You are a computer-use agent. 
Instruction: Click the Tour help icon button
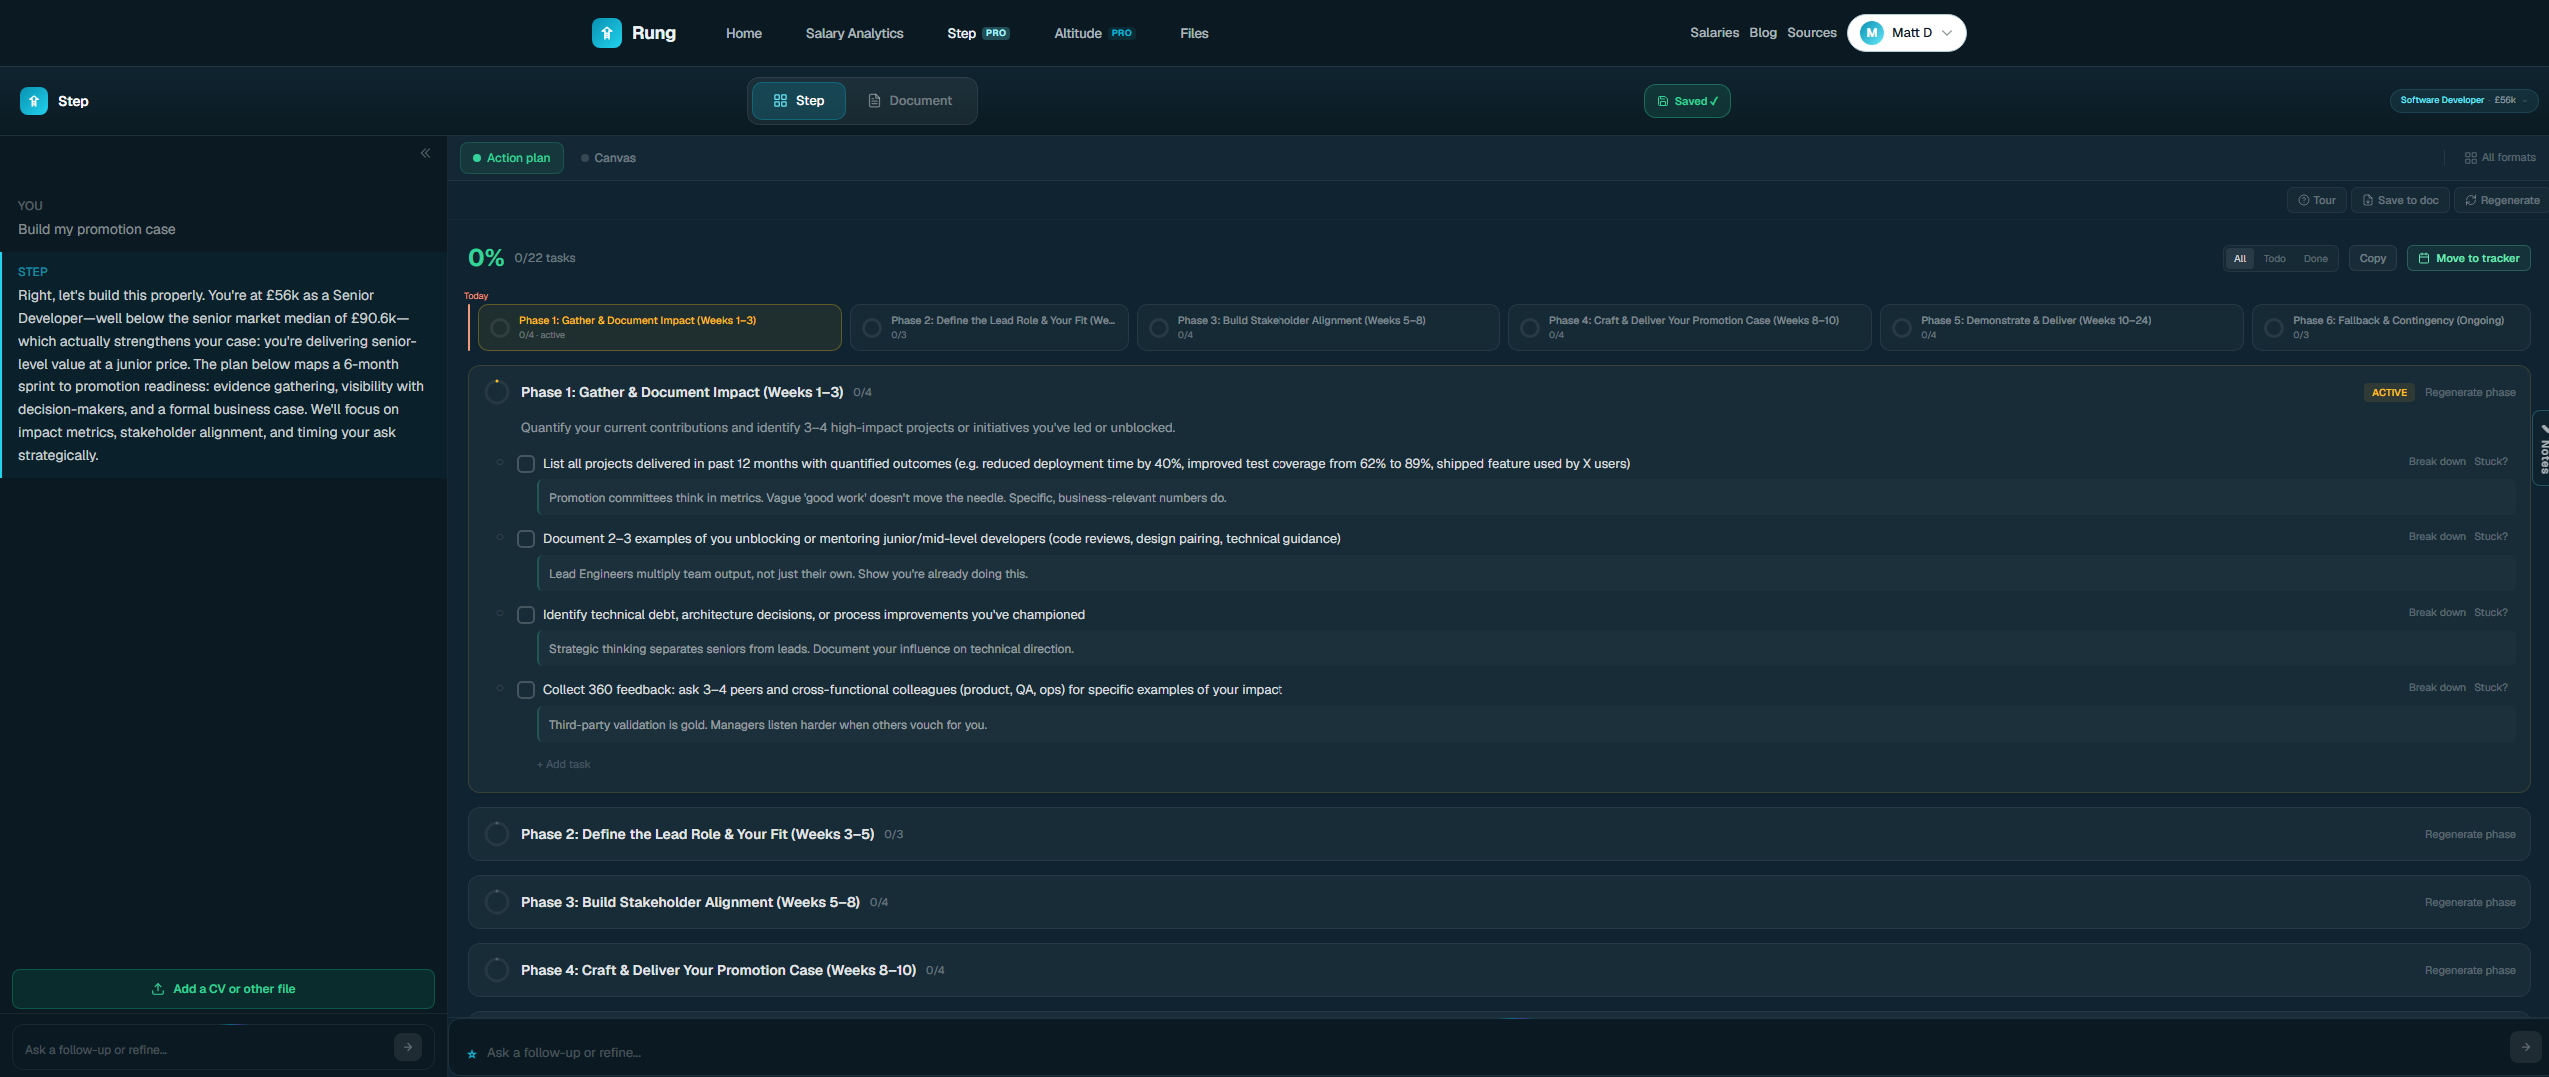tap(2317, 200)
